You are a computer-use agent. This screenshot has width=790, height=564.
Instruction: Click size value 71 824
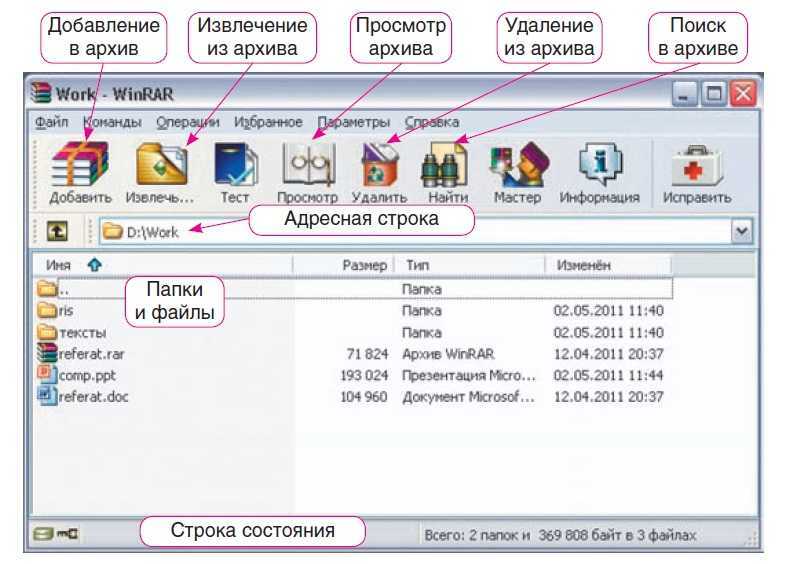coord(367,354)
